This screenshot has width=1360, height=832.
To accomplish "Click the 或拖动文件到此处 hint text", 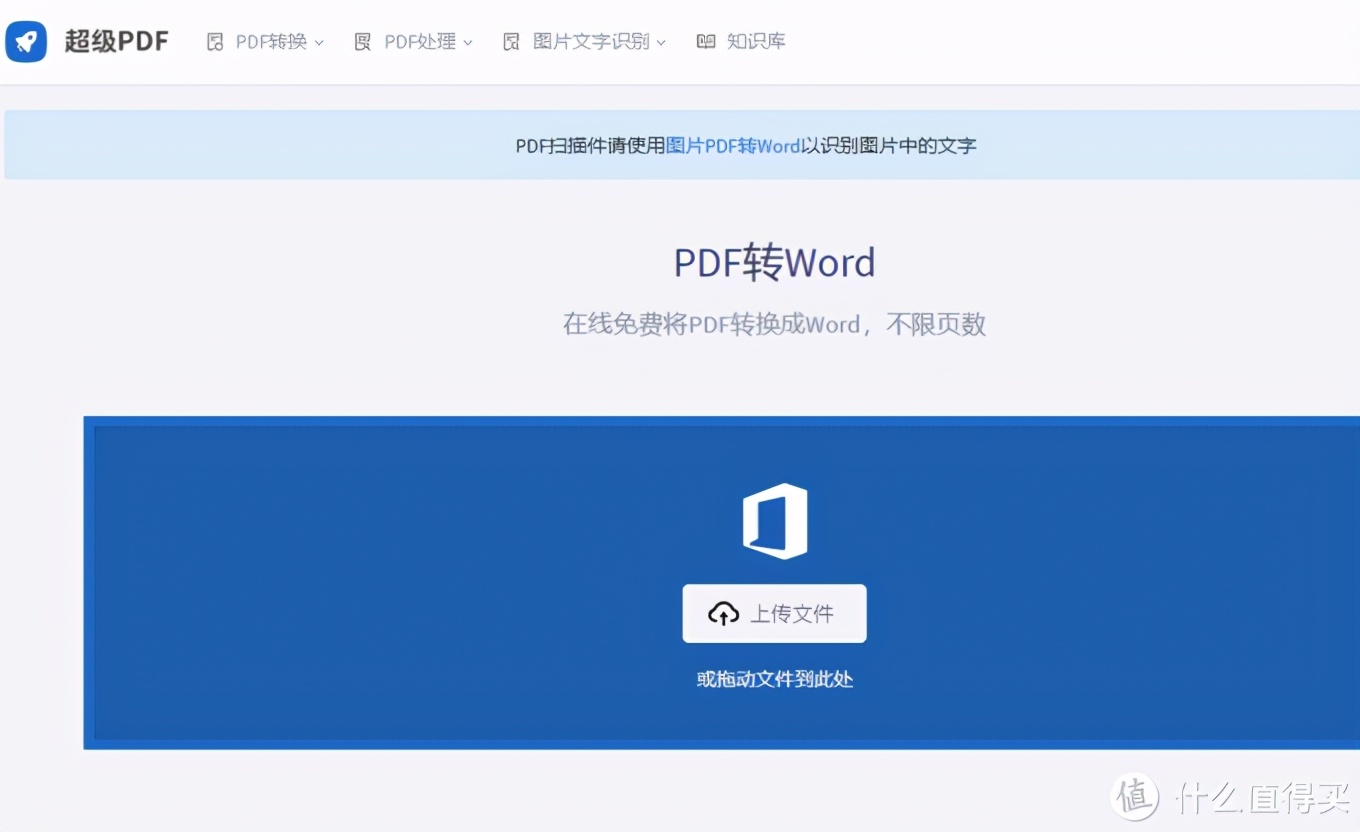I will 774,679.
